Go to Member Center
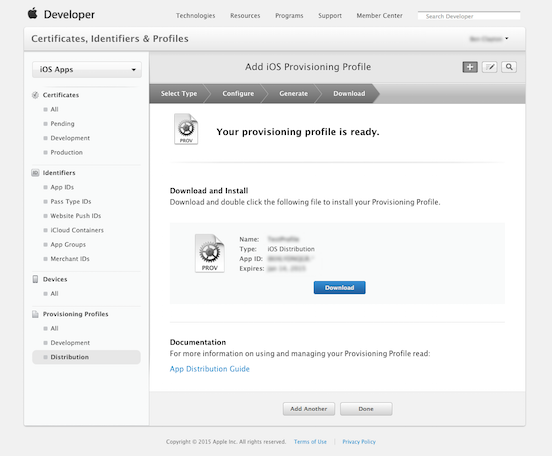 point(379,16)
